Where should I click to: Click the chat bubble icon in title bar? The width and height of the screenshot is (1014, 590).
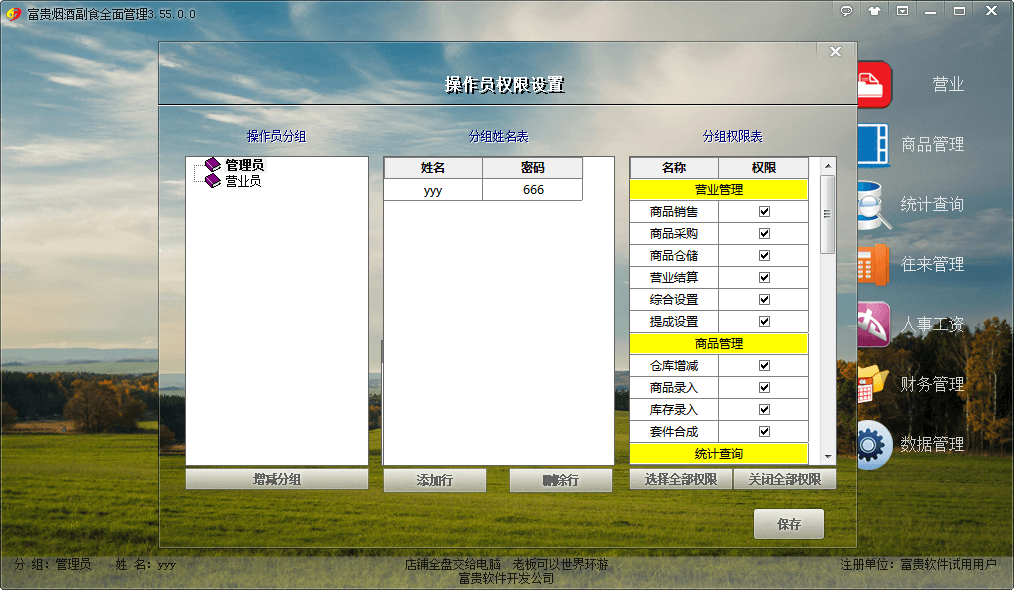846,11
